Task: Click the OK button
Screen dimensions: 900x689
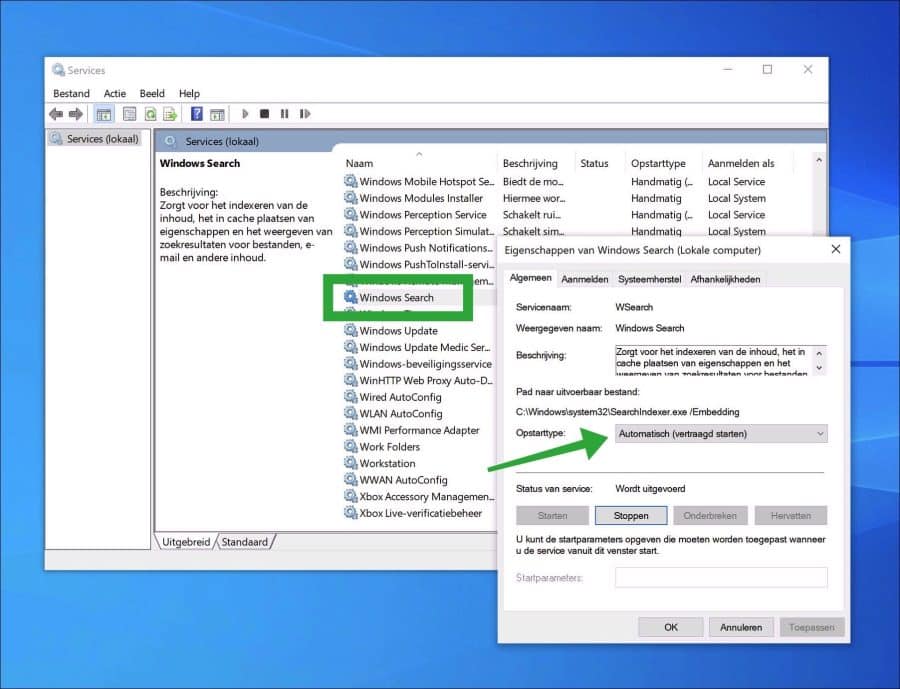Action: (x=670, y=627)
